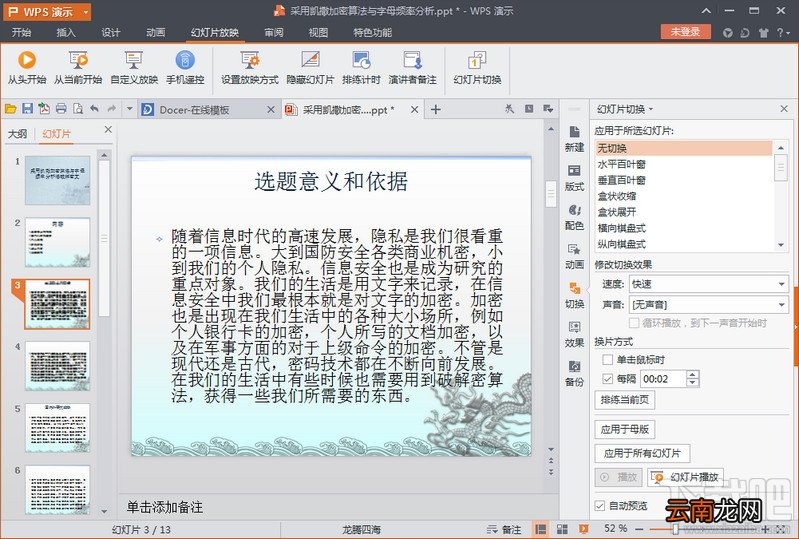Toggle auto preview (自动预览) checkbox
The height and width of the screenshot is (539, 799).
click(600, 505)
